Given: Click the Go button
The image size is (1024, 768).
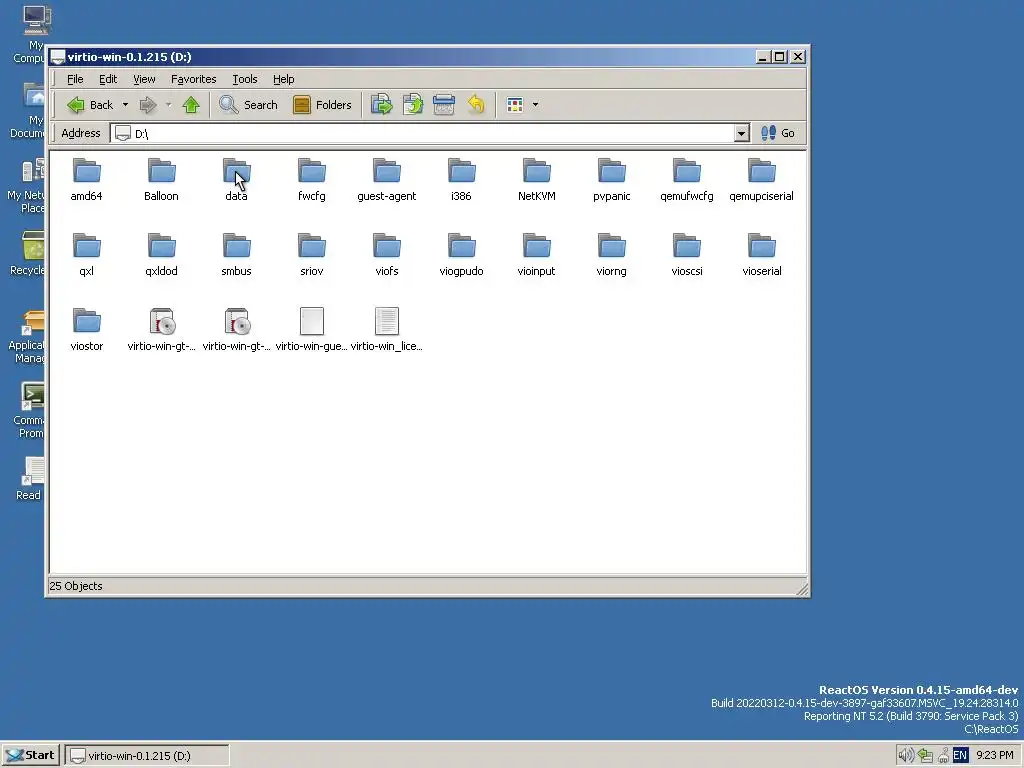Looking at the screenshot, I should [x=778, y=133].
